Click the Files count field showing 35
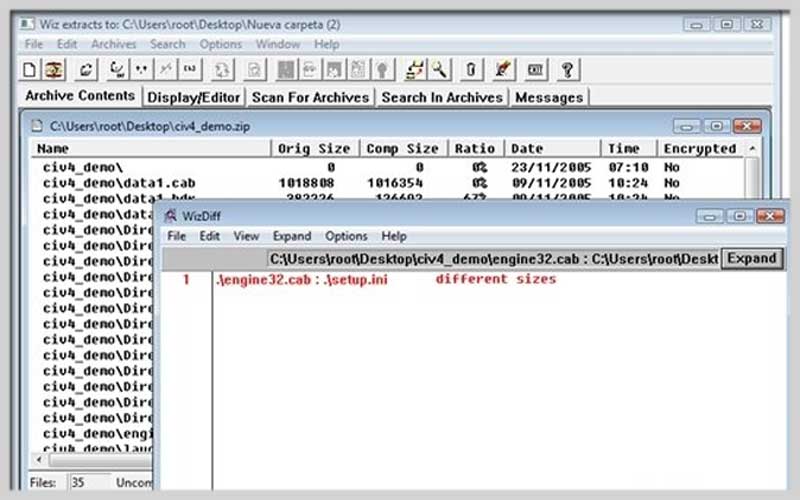 89,483
